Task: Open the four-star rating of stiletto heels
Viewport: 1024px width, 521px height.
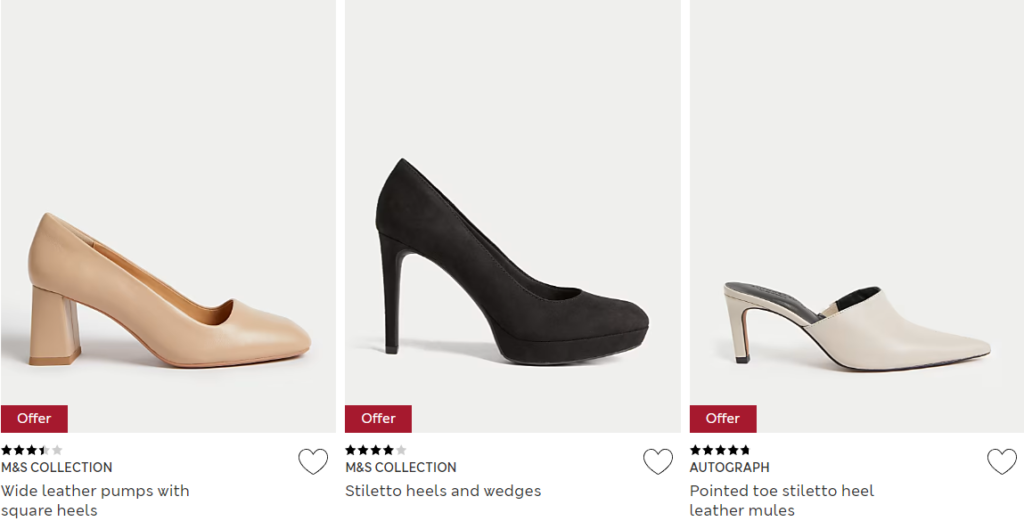Action: [x=376, y=450]
